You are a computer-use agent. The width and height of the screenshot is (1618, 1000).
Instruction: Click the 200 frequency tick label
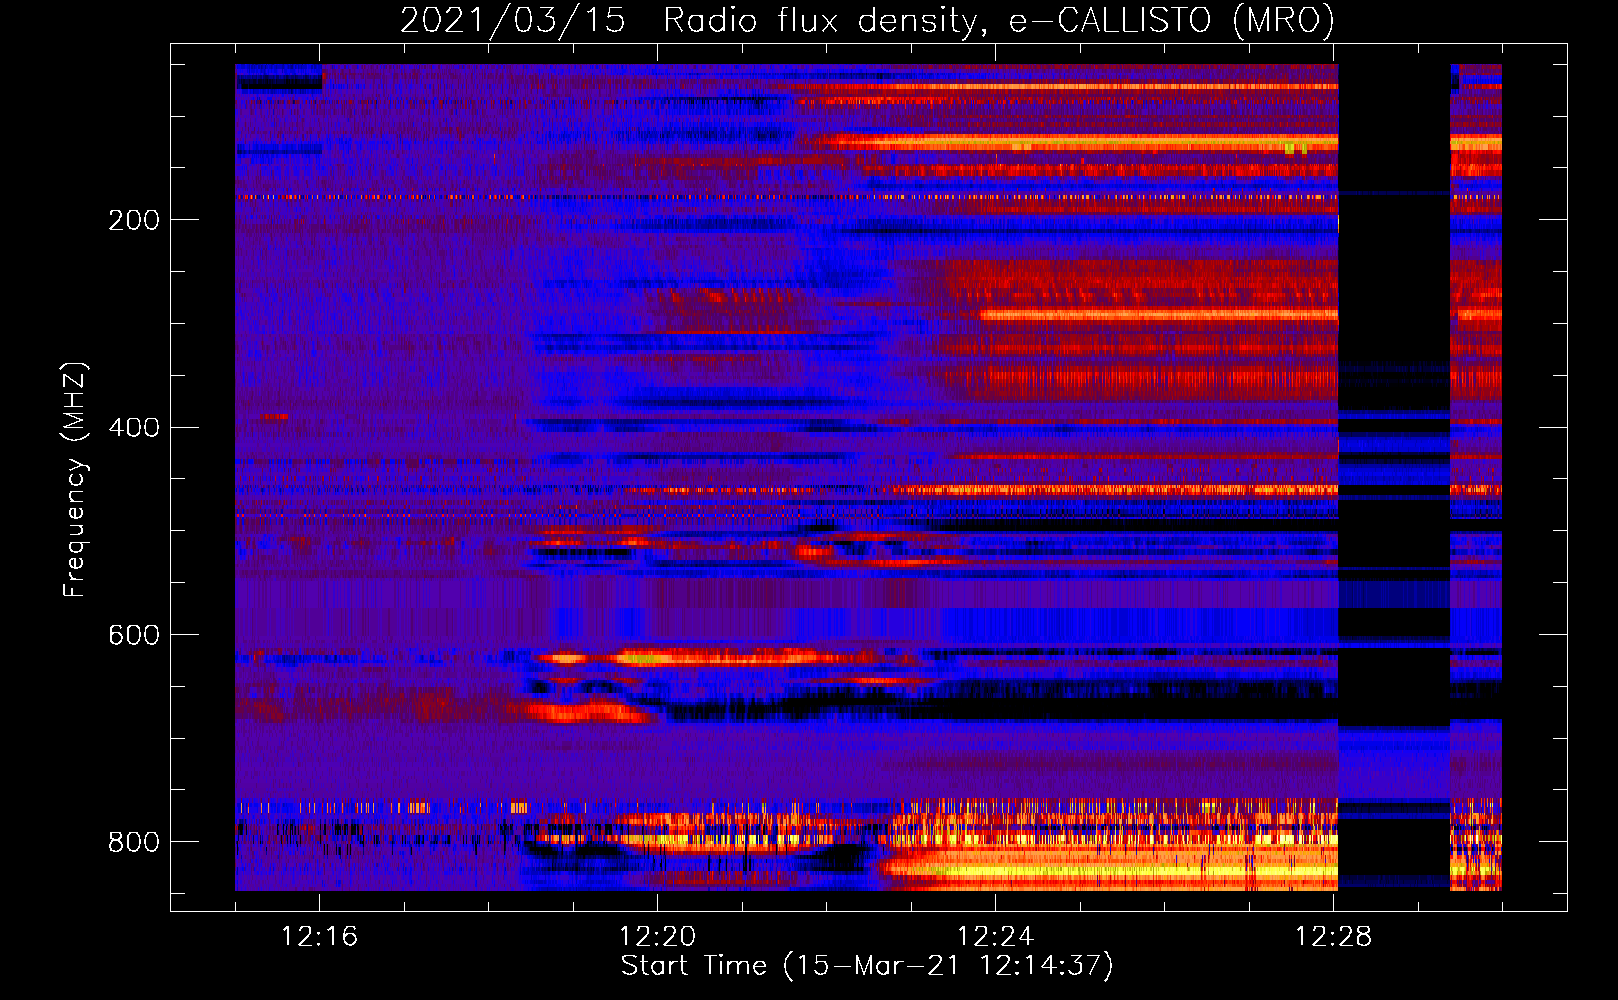(134, 220)
